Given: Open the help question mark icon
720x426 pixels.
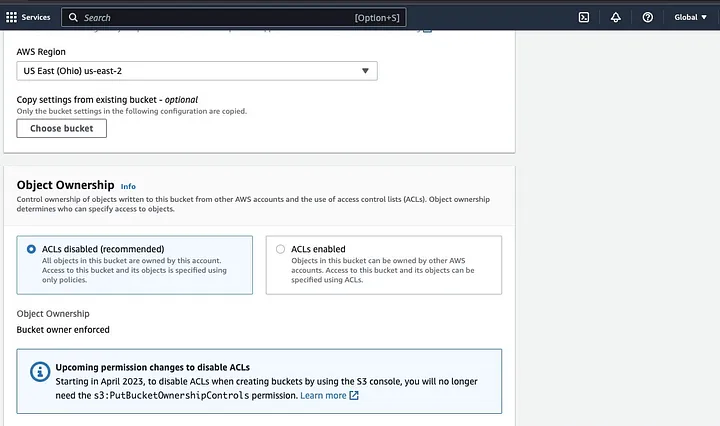Looking at the screenshot, I should [x=647, y=17].
